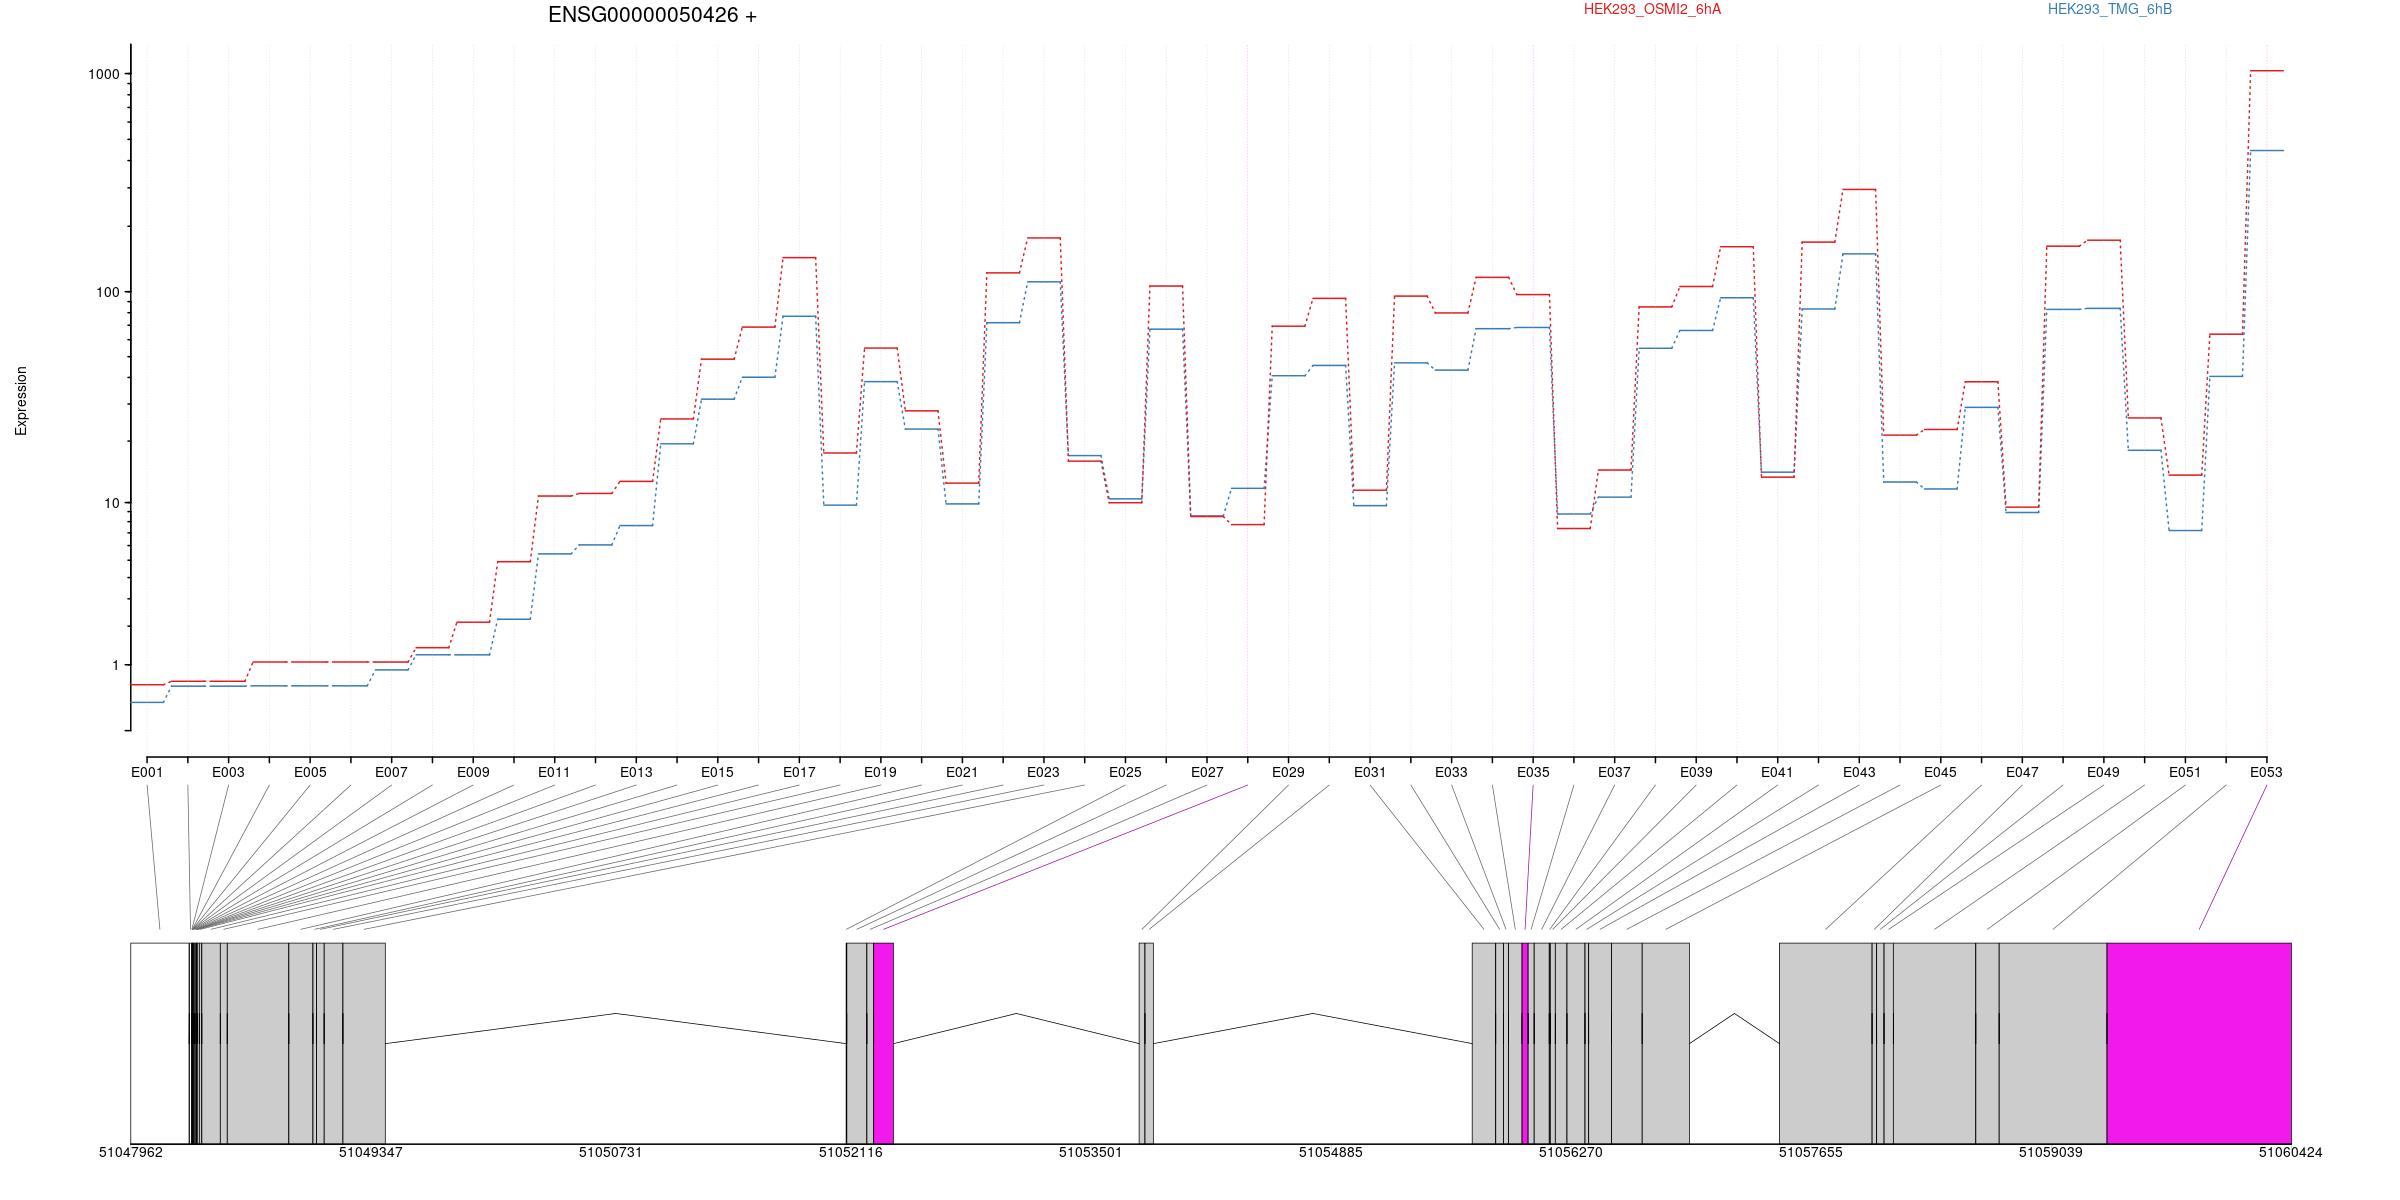Click the gene title ENSG00000050426 +
Viewport: 2400px width, 1200px height.
click(652, 16)
